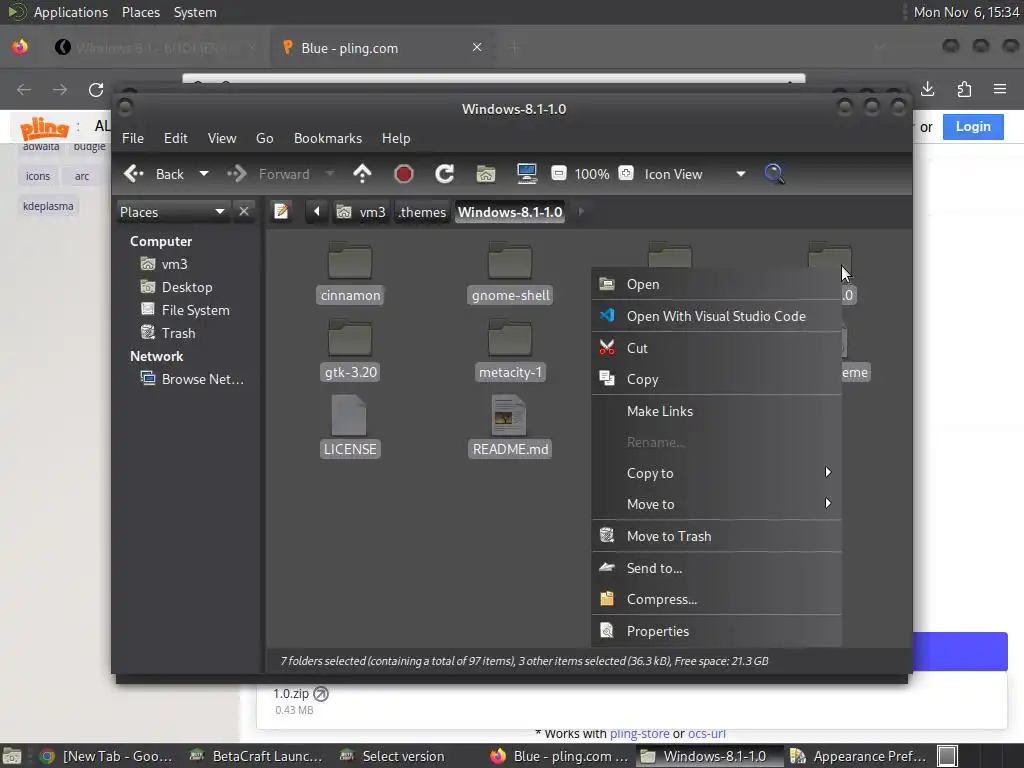Click the Back arrow icon in file manager

click(133, 174)
